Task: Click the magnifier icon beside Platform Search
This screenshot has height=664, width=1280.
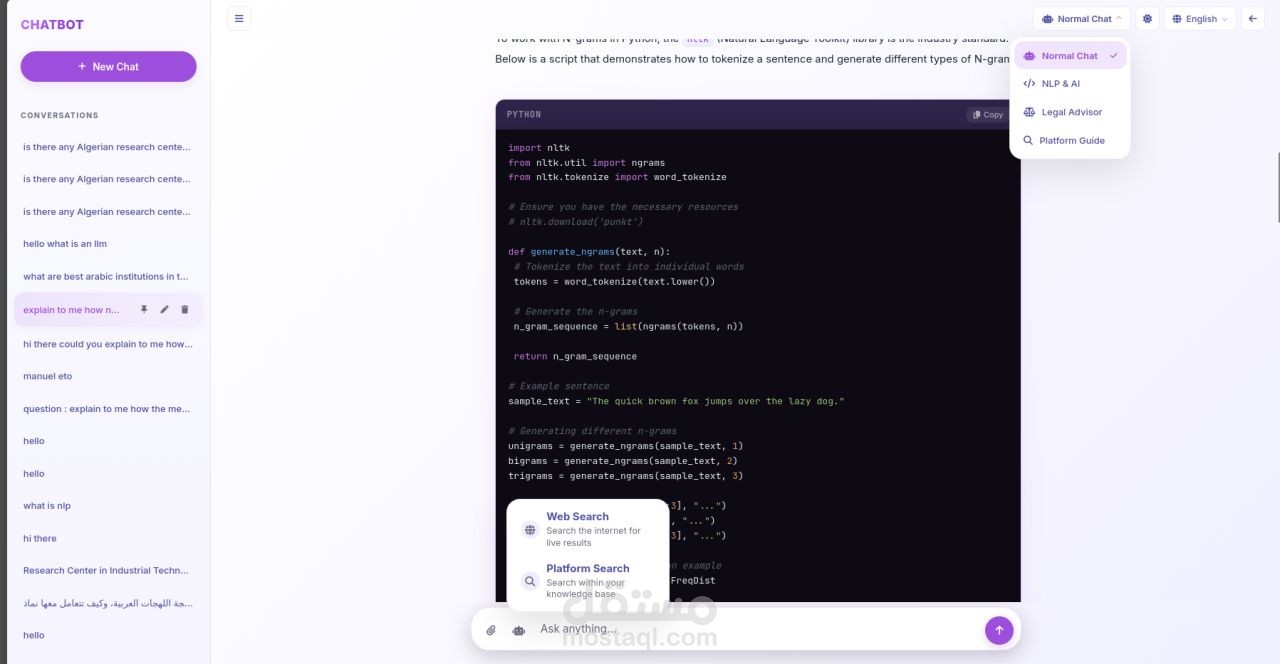Action: pos(530,581)
